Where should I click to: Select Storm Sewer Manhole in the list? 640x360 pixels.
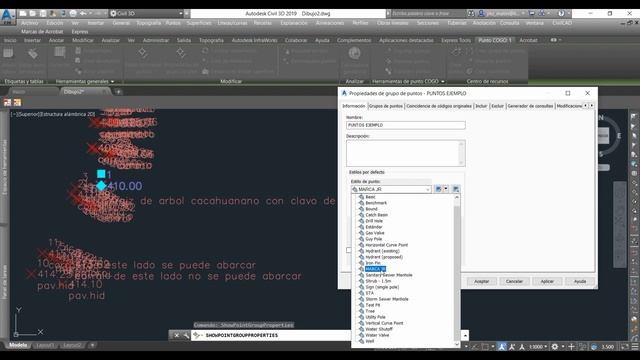(x=387, y=299)
